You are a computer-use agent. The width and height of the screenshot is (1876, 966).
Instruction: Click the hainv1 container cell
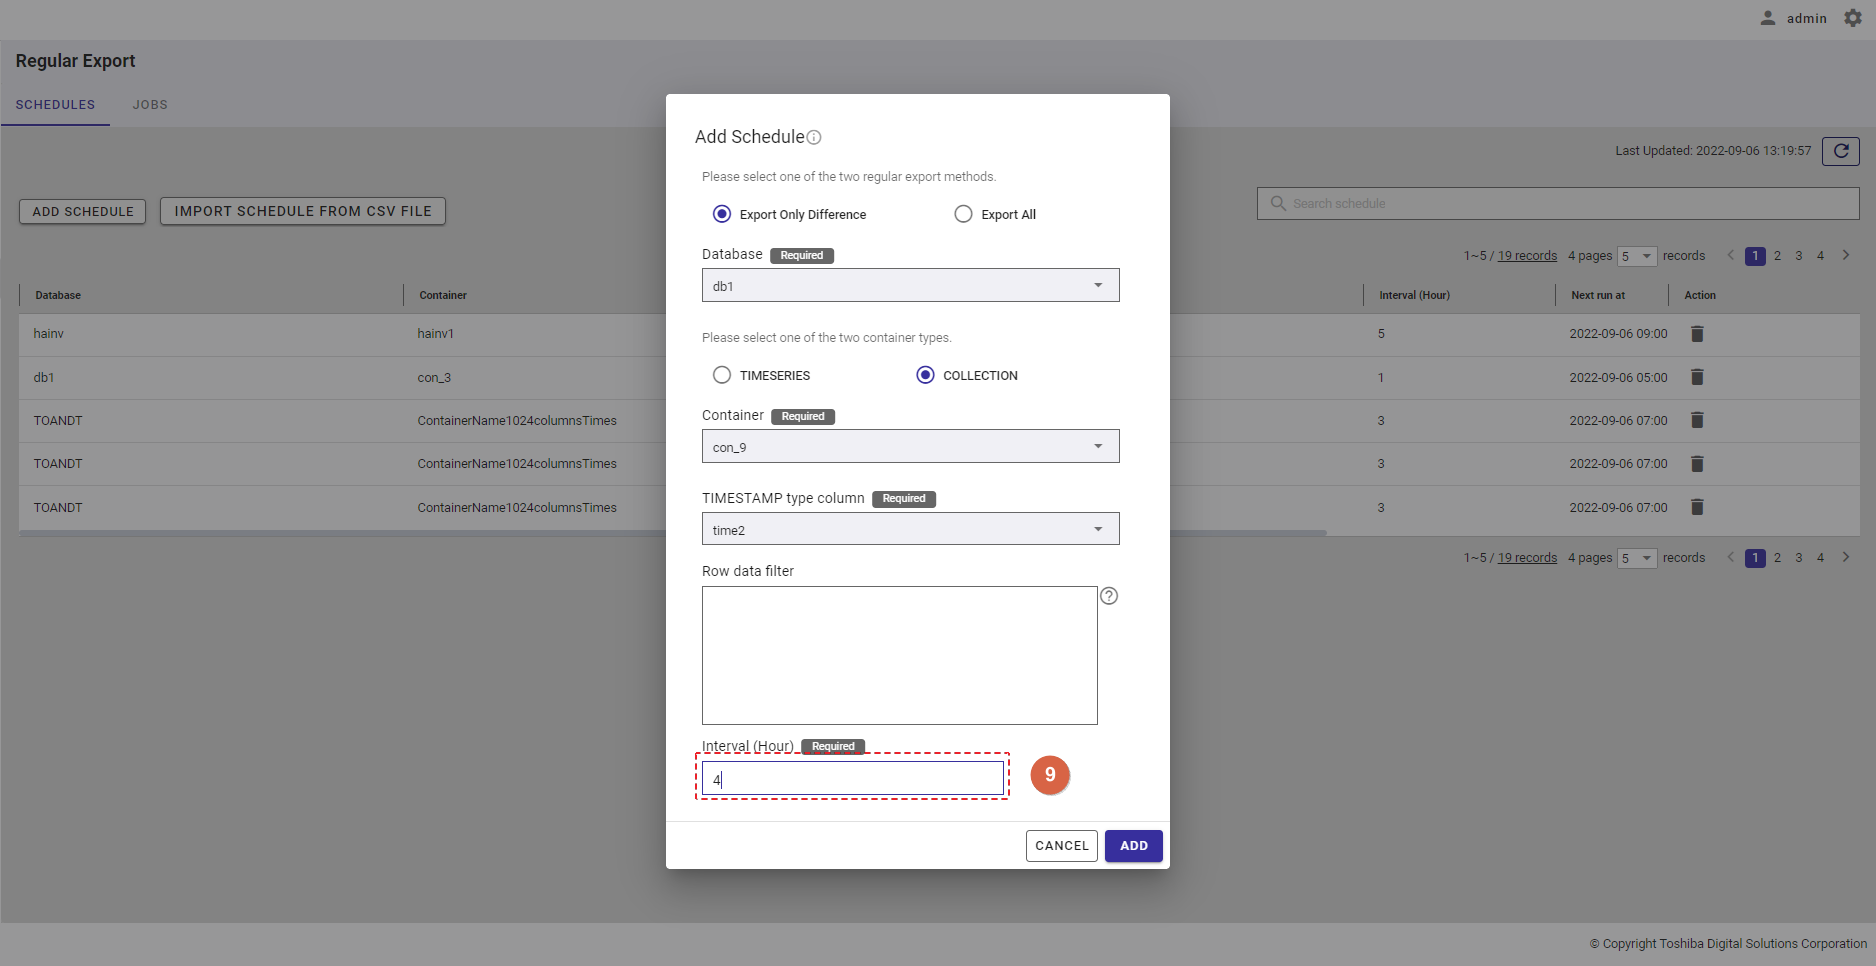coord(436,334)
